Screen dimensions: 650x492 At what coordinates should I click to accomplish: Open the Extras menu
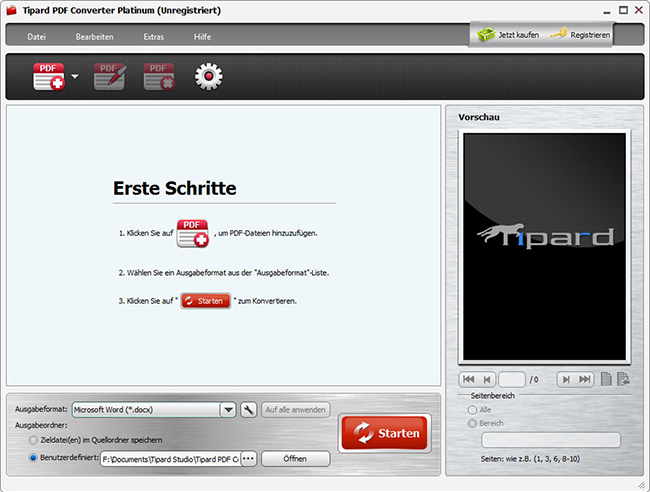tap(154, 36)
